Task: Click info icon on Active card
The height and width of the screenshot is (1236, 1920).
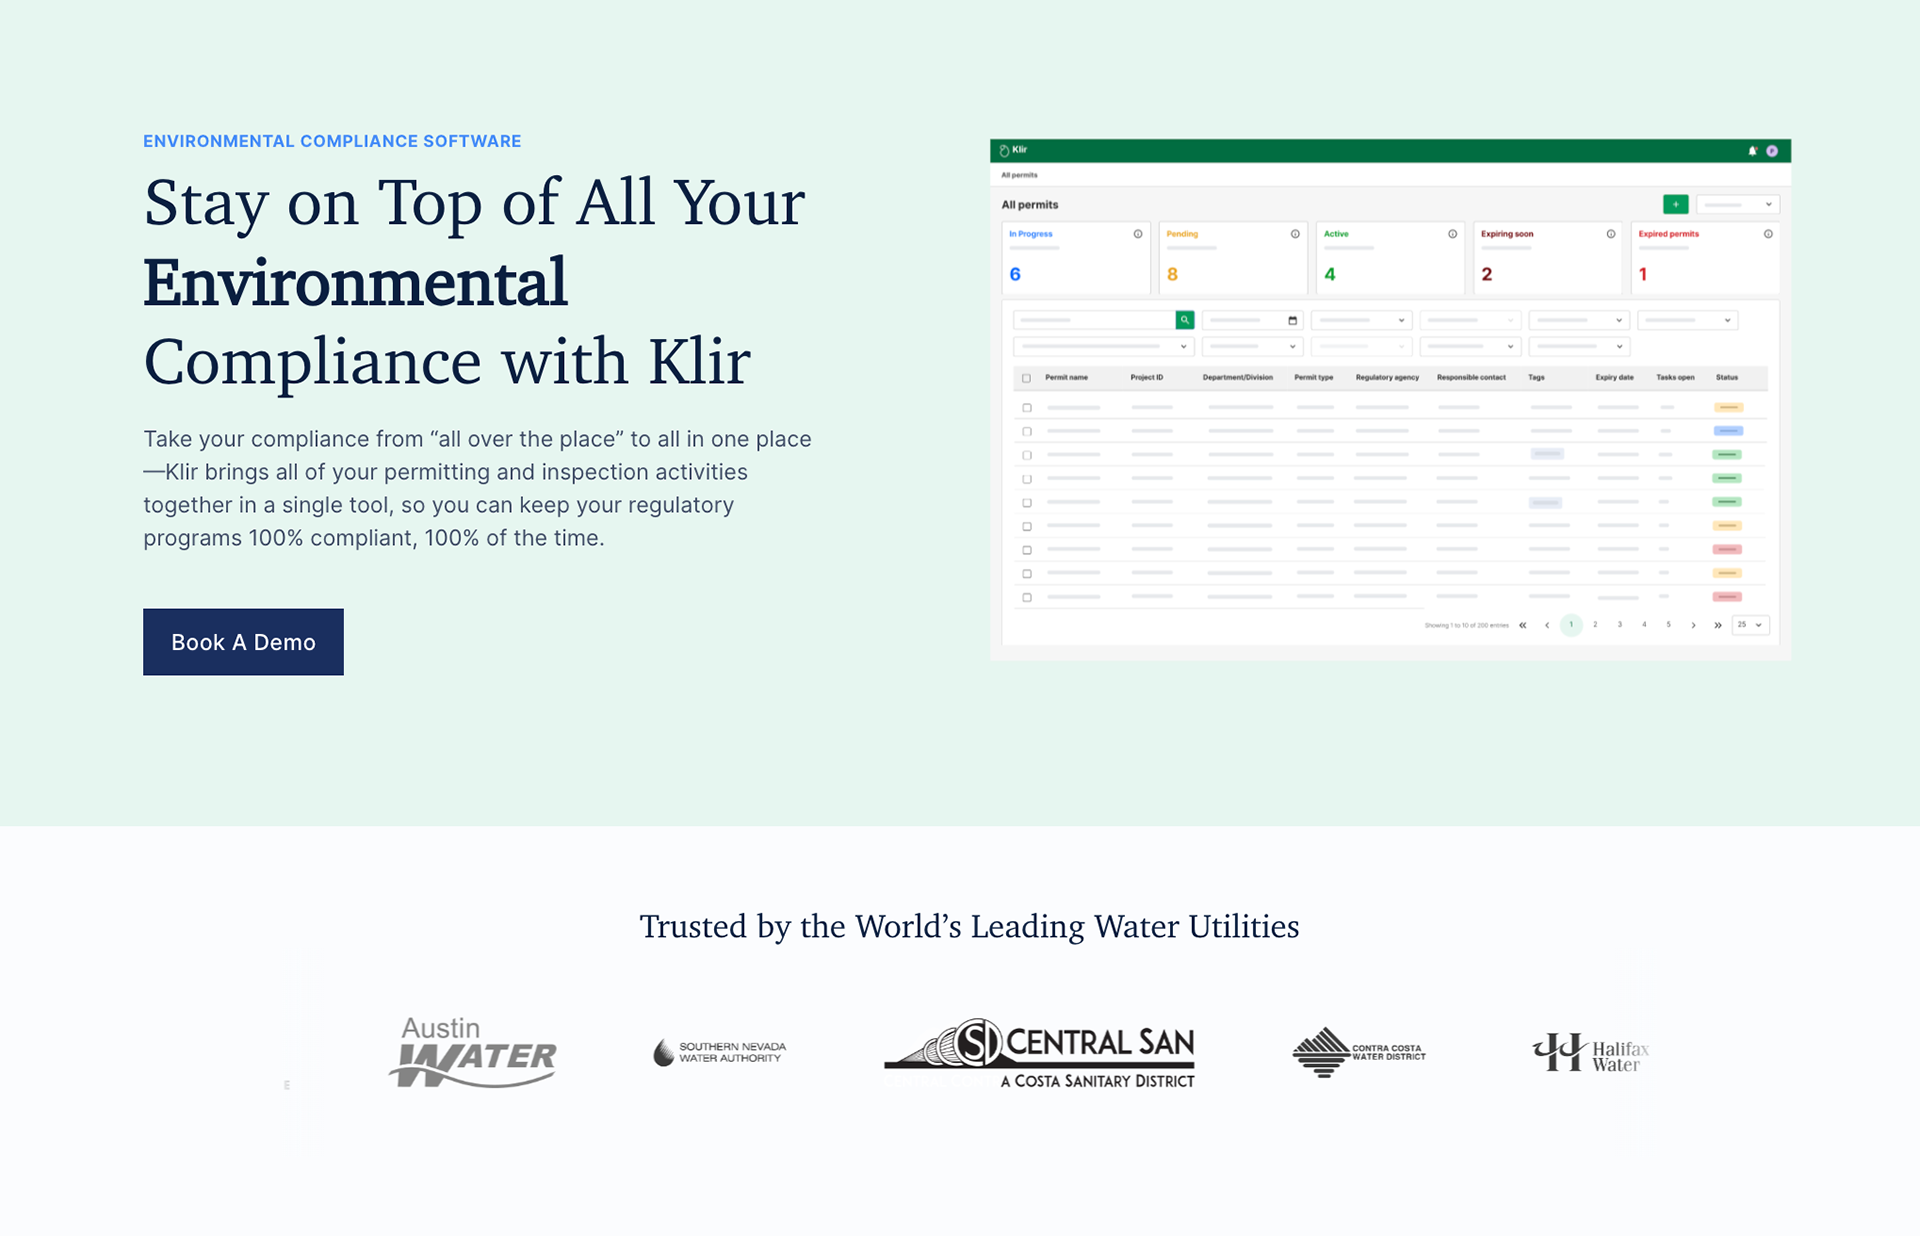Action: 1453,234
